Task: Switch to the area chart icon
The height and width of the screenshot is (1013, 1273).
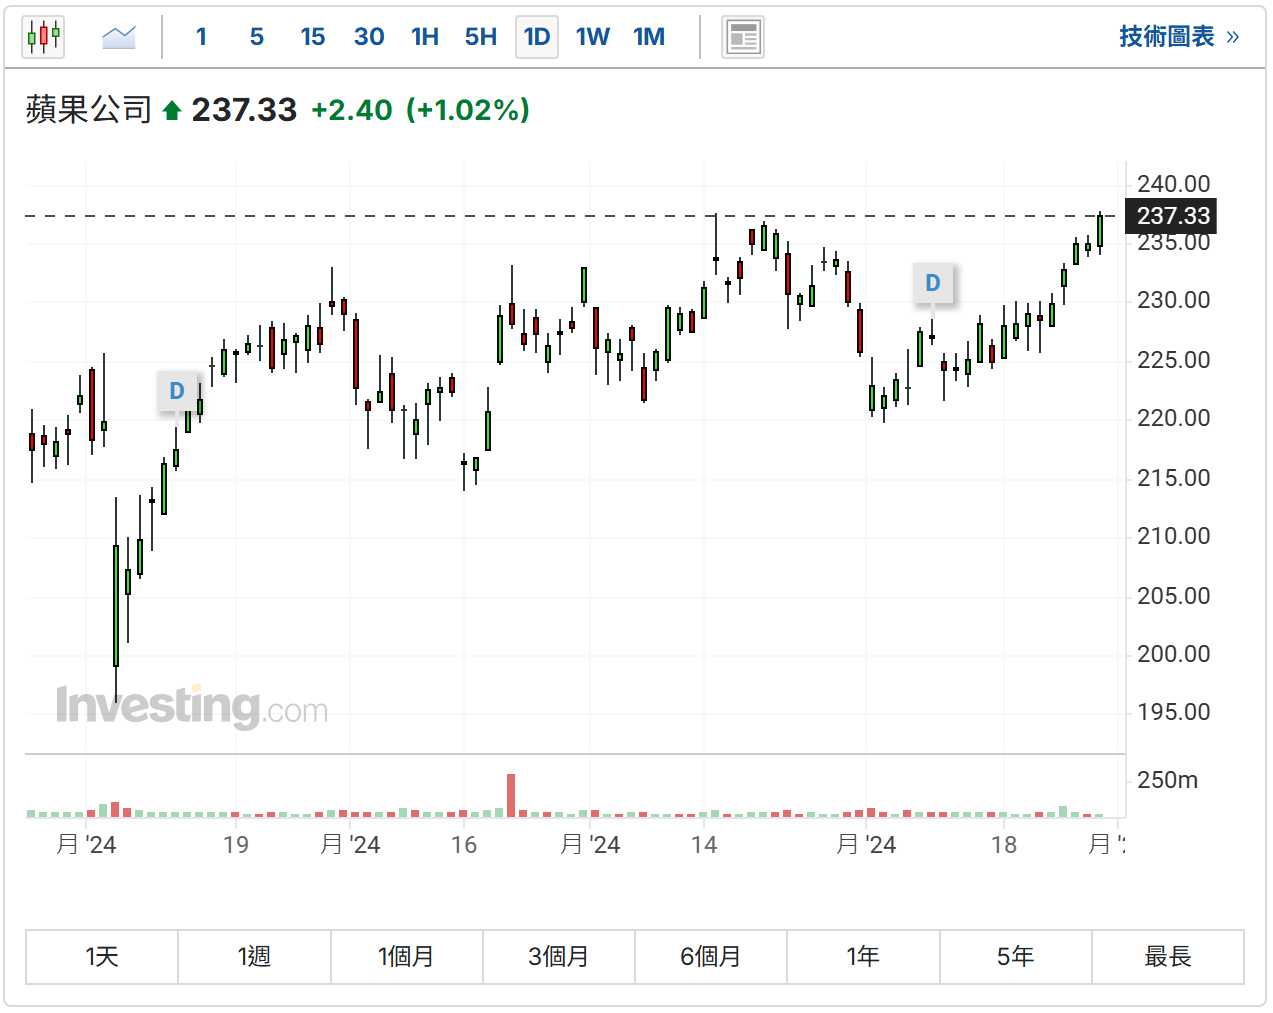Action: [x=119, y=38]
